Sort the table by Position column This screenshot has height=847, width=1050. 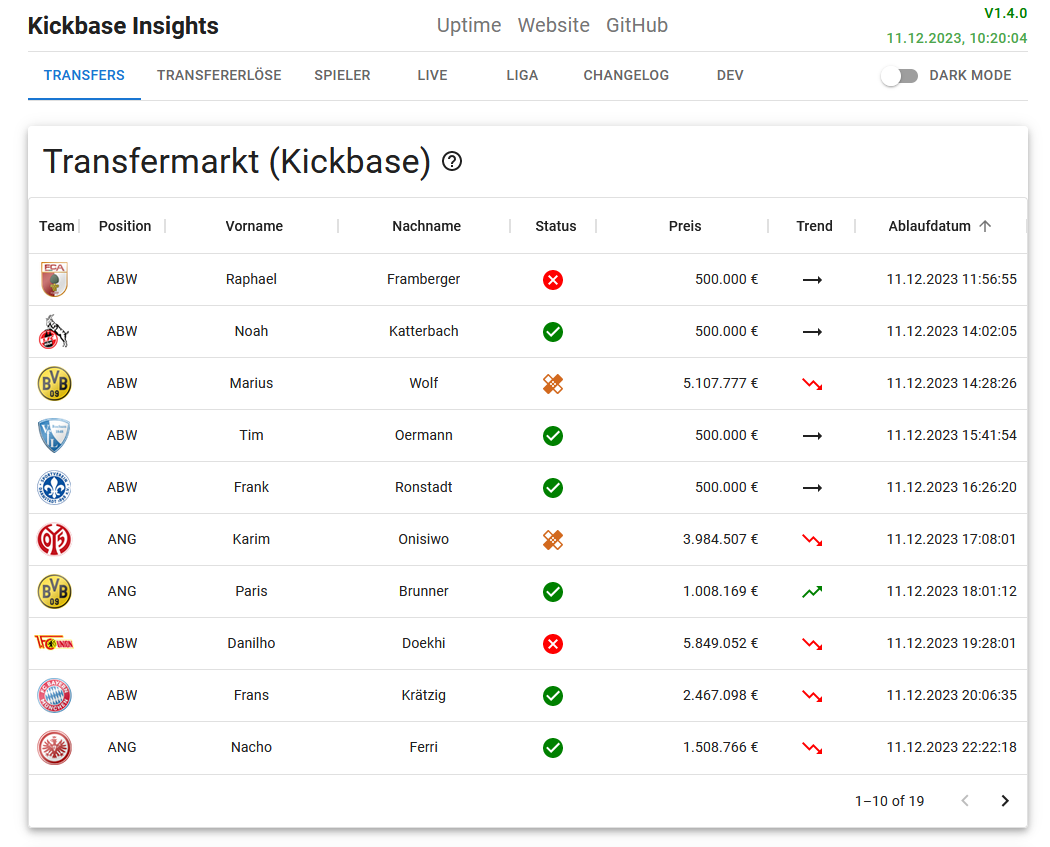point(125,226)
